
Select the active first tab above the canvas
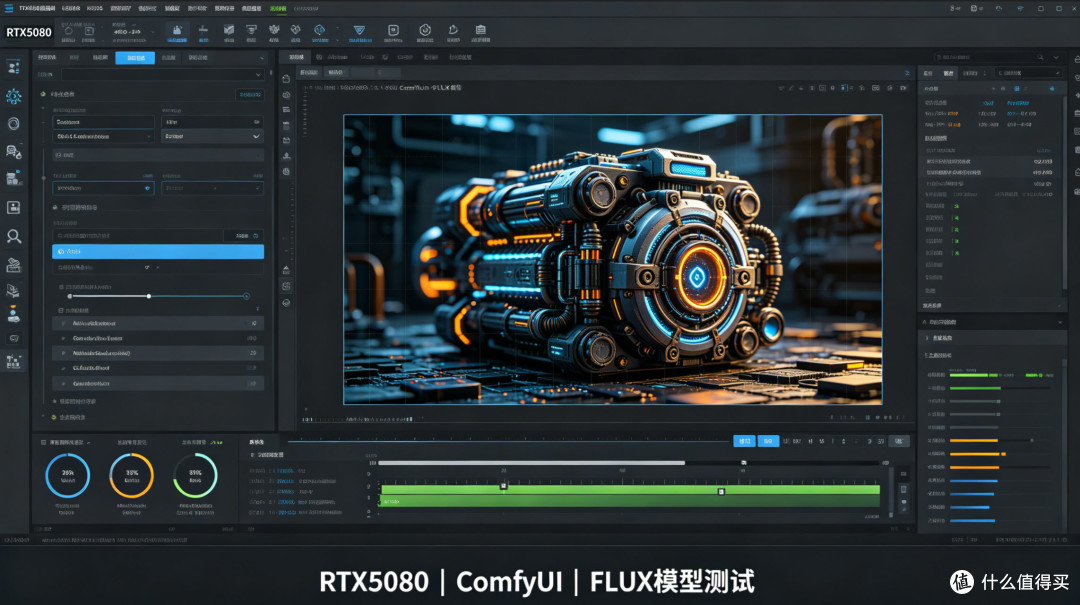coord(296,57)
